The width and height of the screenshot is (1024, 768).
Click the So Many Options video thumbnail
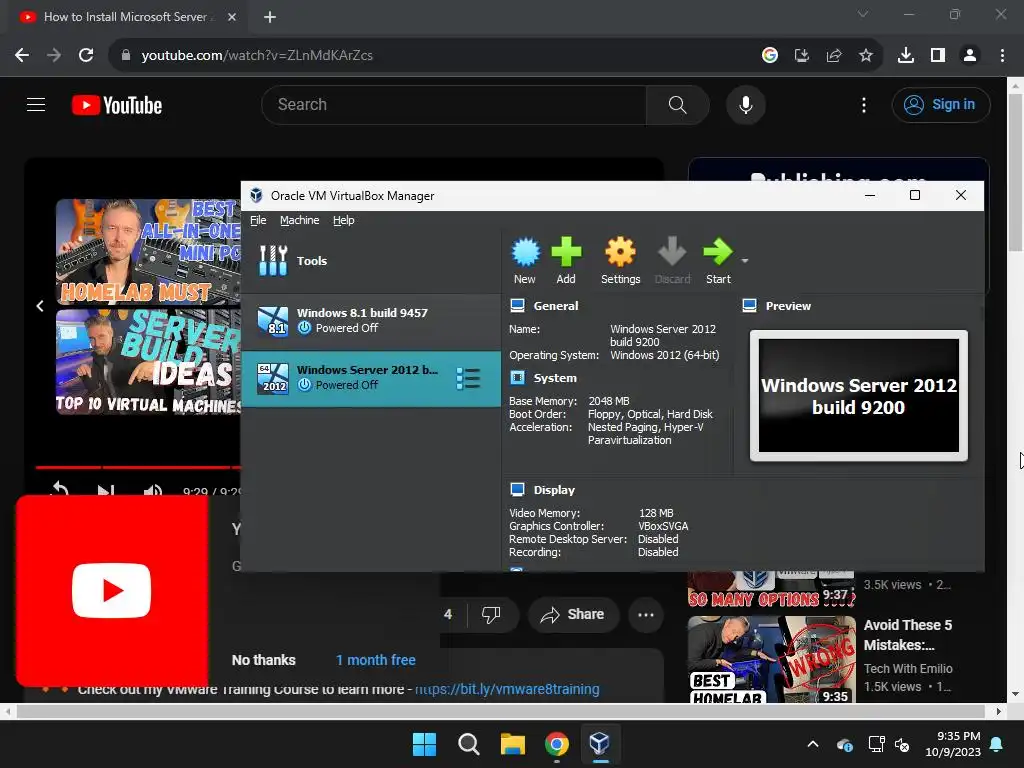(x=771, y=590)
